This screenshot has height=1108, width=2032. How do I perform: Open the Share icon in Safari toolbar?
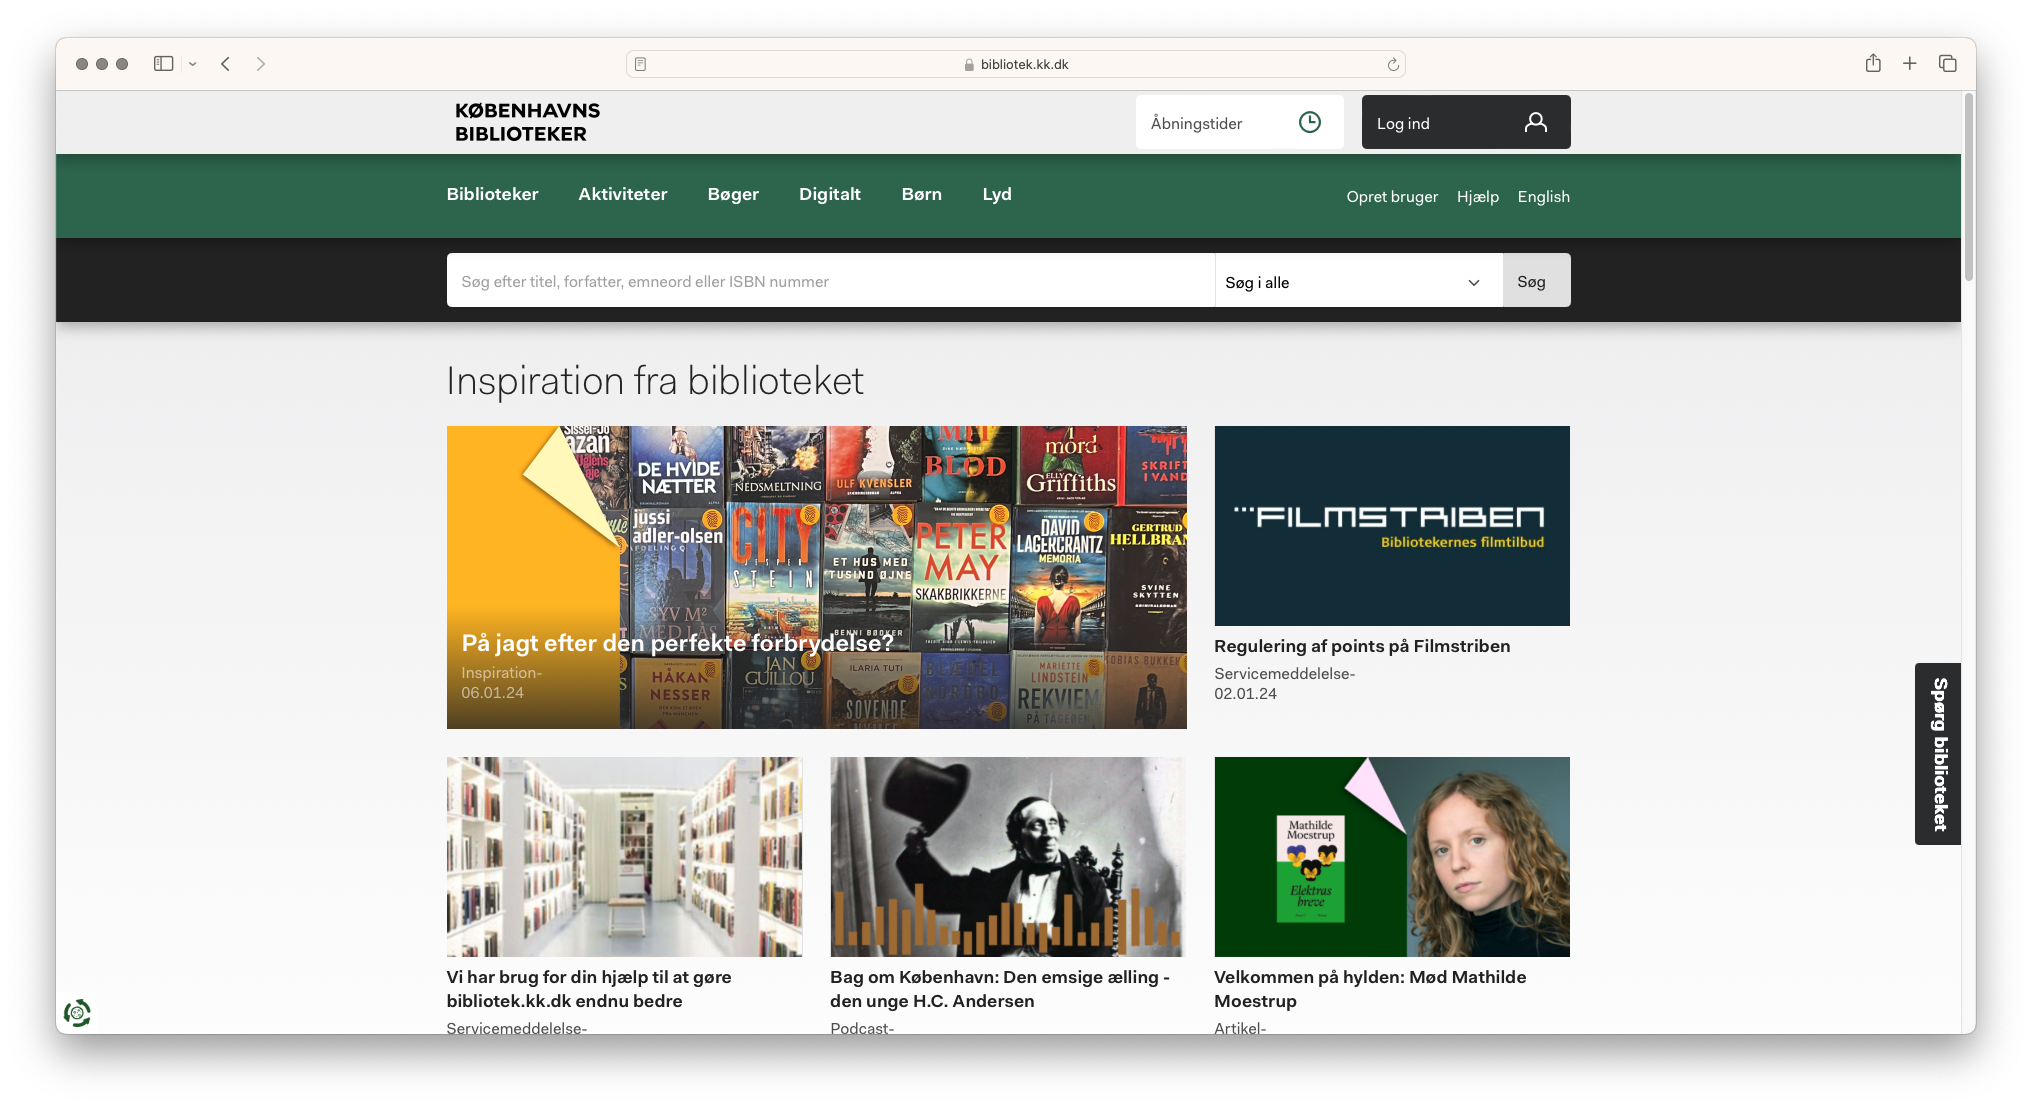1873,64
